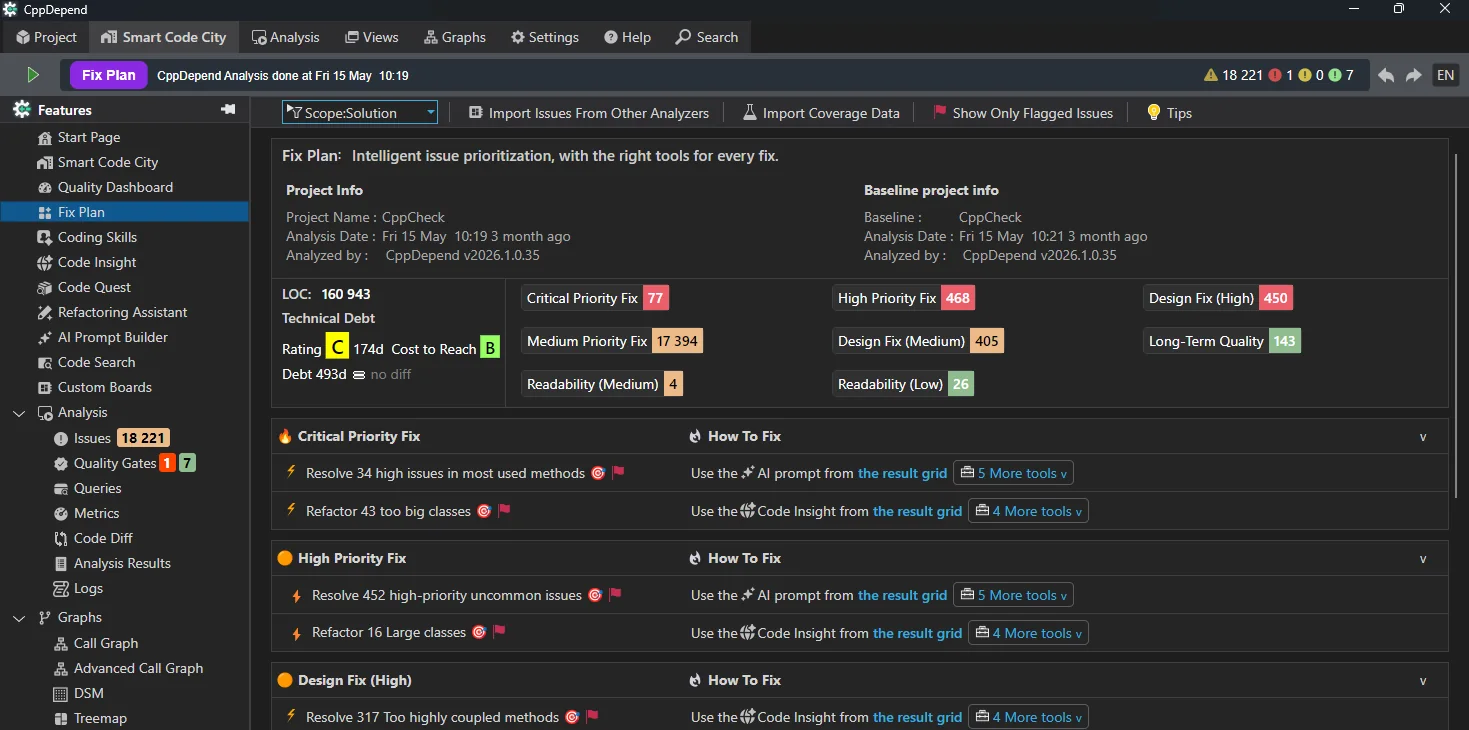
Task: Open the Analysis menu
Action: pos(286,37)
